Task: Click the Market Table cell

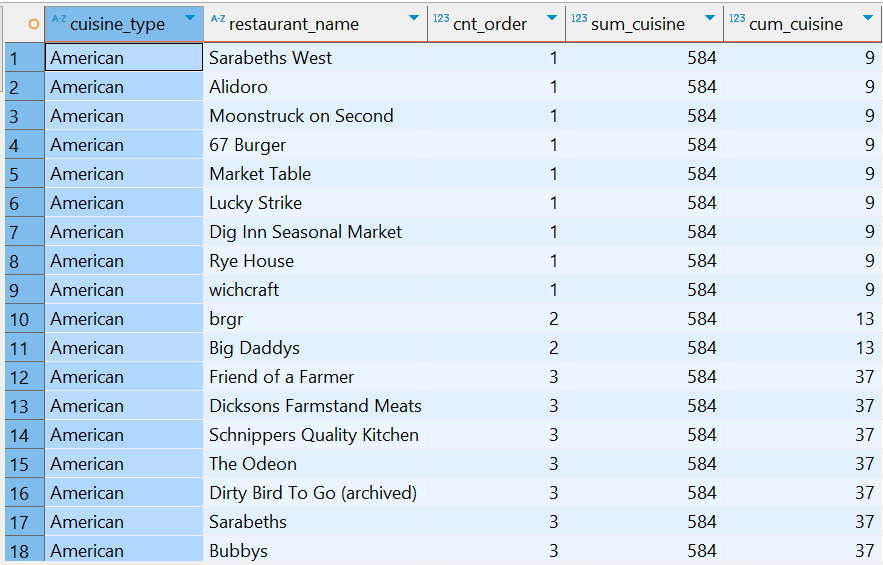Action: coord(315,173)
